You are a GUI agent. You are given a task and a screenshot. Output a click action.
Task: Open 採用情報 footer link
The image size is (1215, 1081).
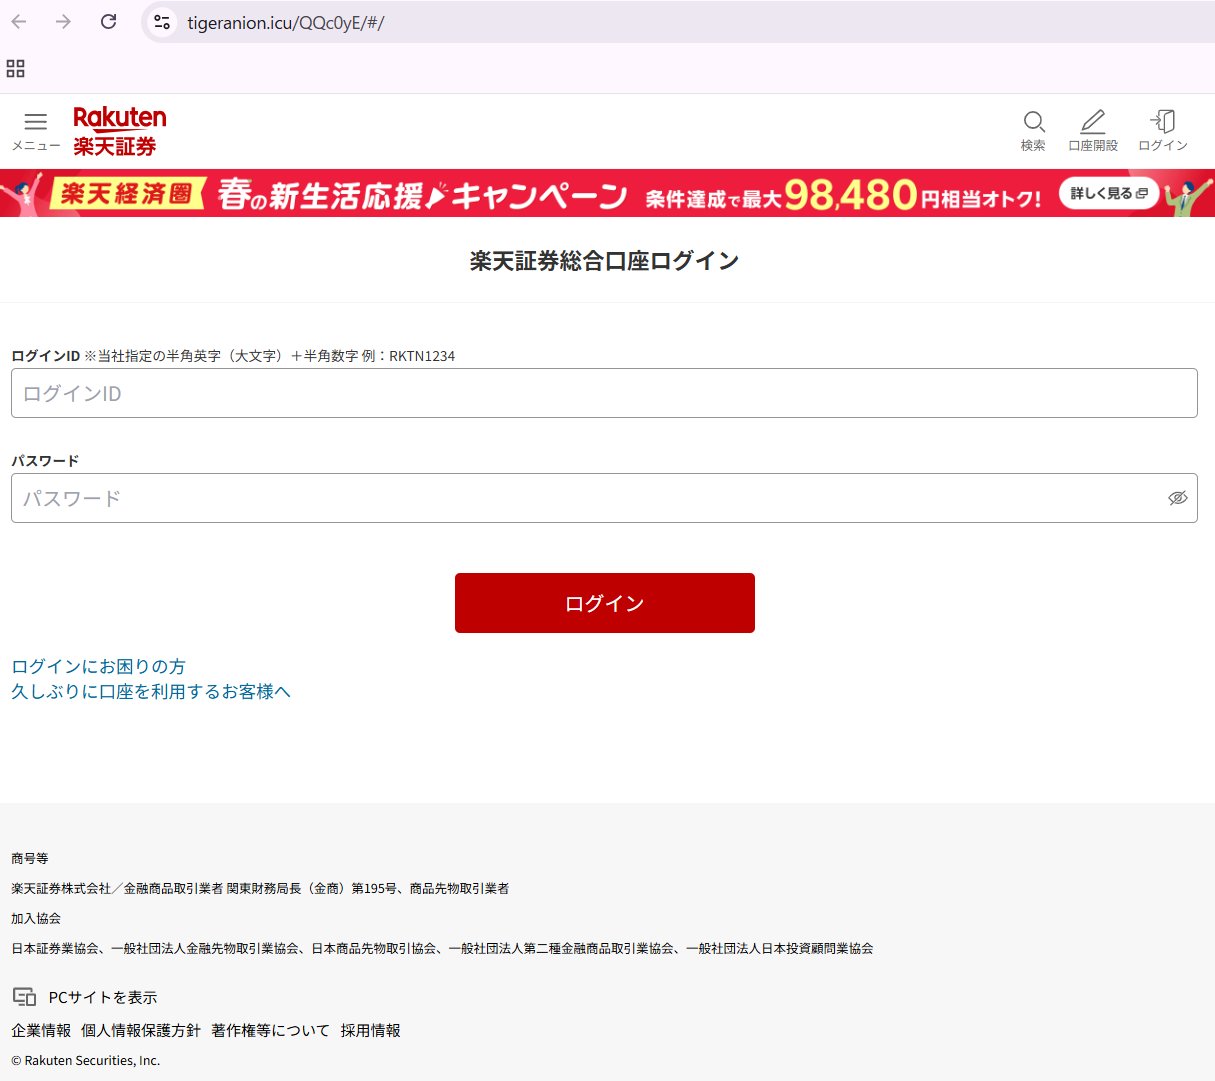[370, 1030]
